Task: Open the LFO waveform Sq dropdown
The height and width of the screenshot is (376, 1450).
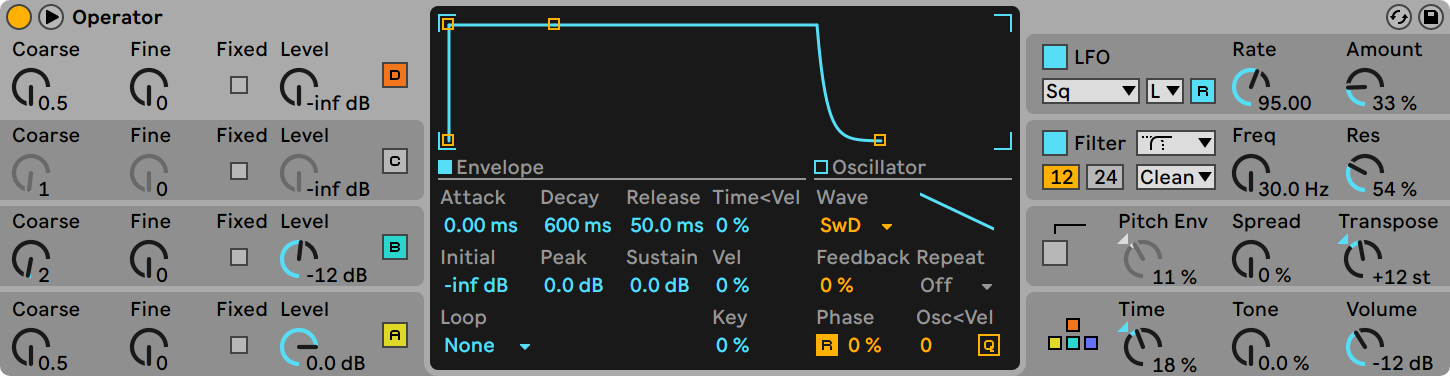Action: [x=1091, y=91]
